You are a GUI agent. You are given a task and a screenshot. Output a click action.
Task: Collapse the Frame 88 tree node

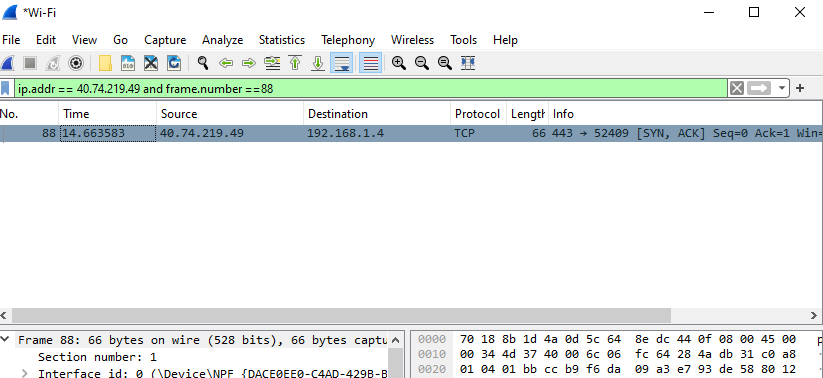[x=6, y=340]
